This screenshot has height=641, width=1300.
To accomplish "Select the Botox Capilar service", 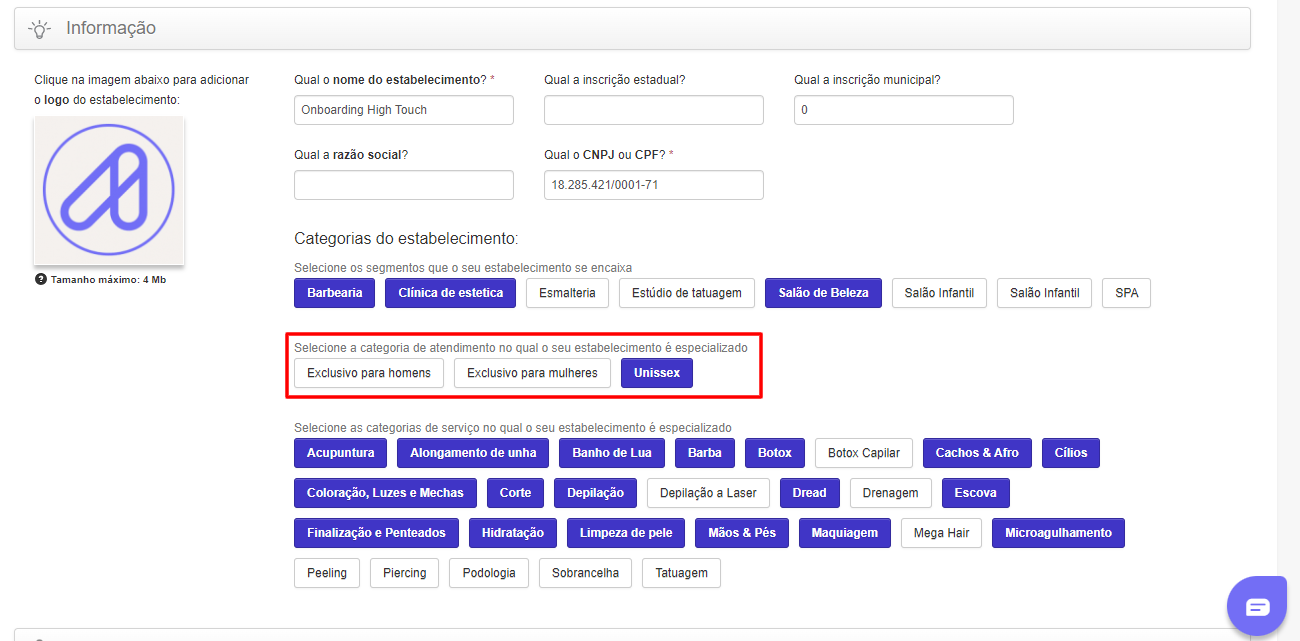I will pos(864,453).
